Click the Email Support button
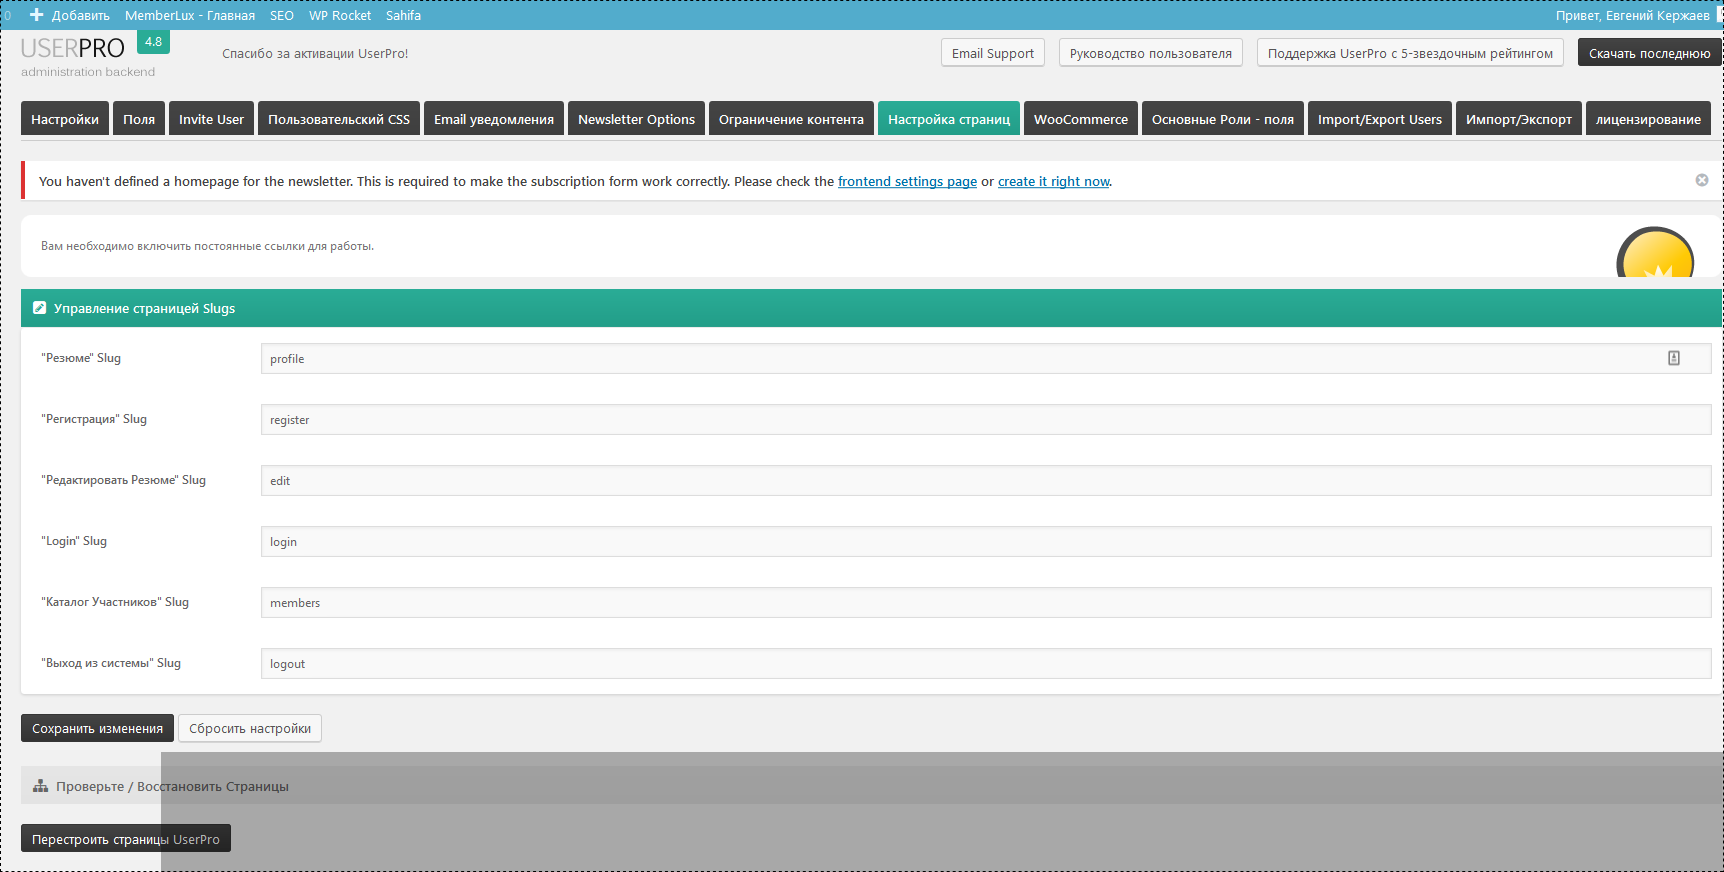The width and height of the screenshot is (1724, 872). [993, 53]
